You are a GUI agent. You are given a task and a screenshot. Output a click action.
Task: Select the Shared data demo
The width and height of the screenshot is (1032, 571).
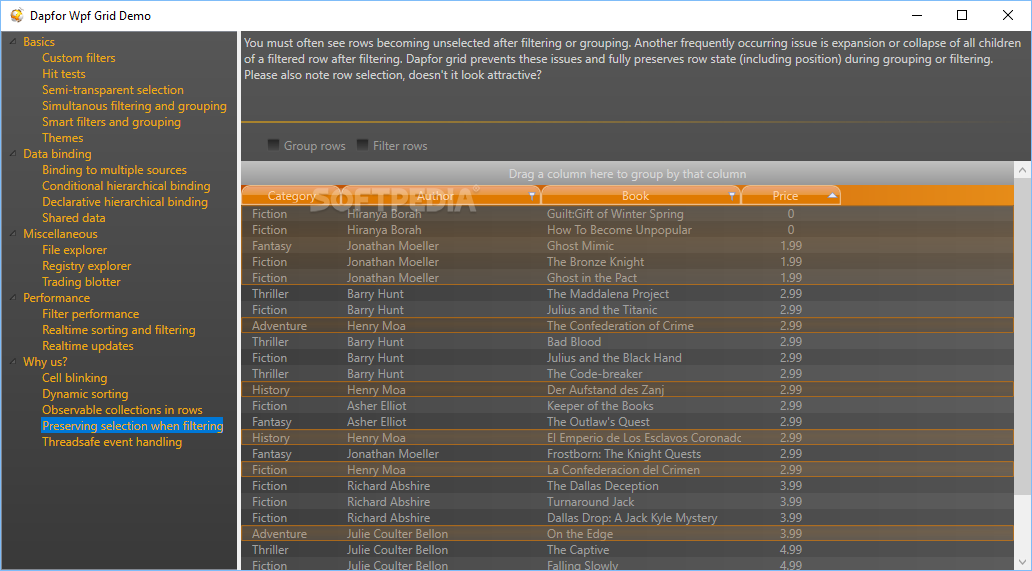(74, 218)
